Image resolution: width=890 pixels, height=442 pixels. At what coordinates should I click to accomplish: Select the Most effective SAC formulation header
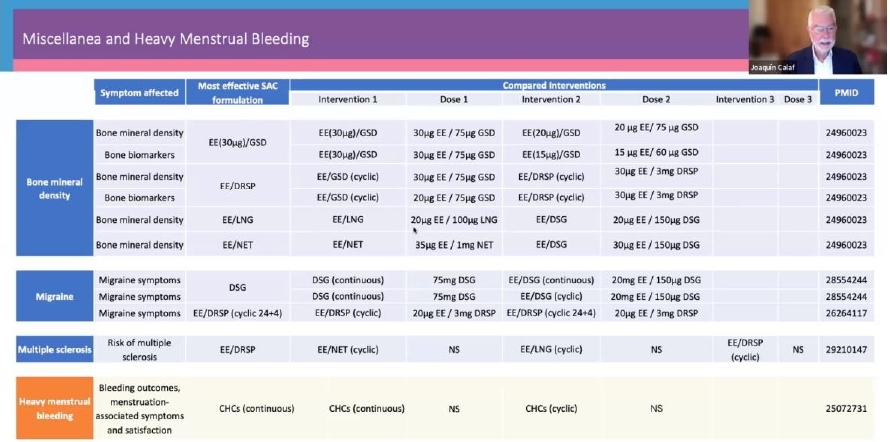pos(237,92)
